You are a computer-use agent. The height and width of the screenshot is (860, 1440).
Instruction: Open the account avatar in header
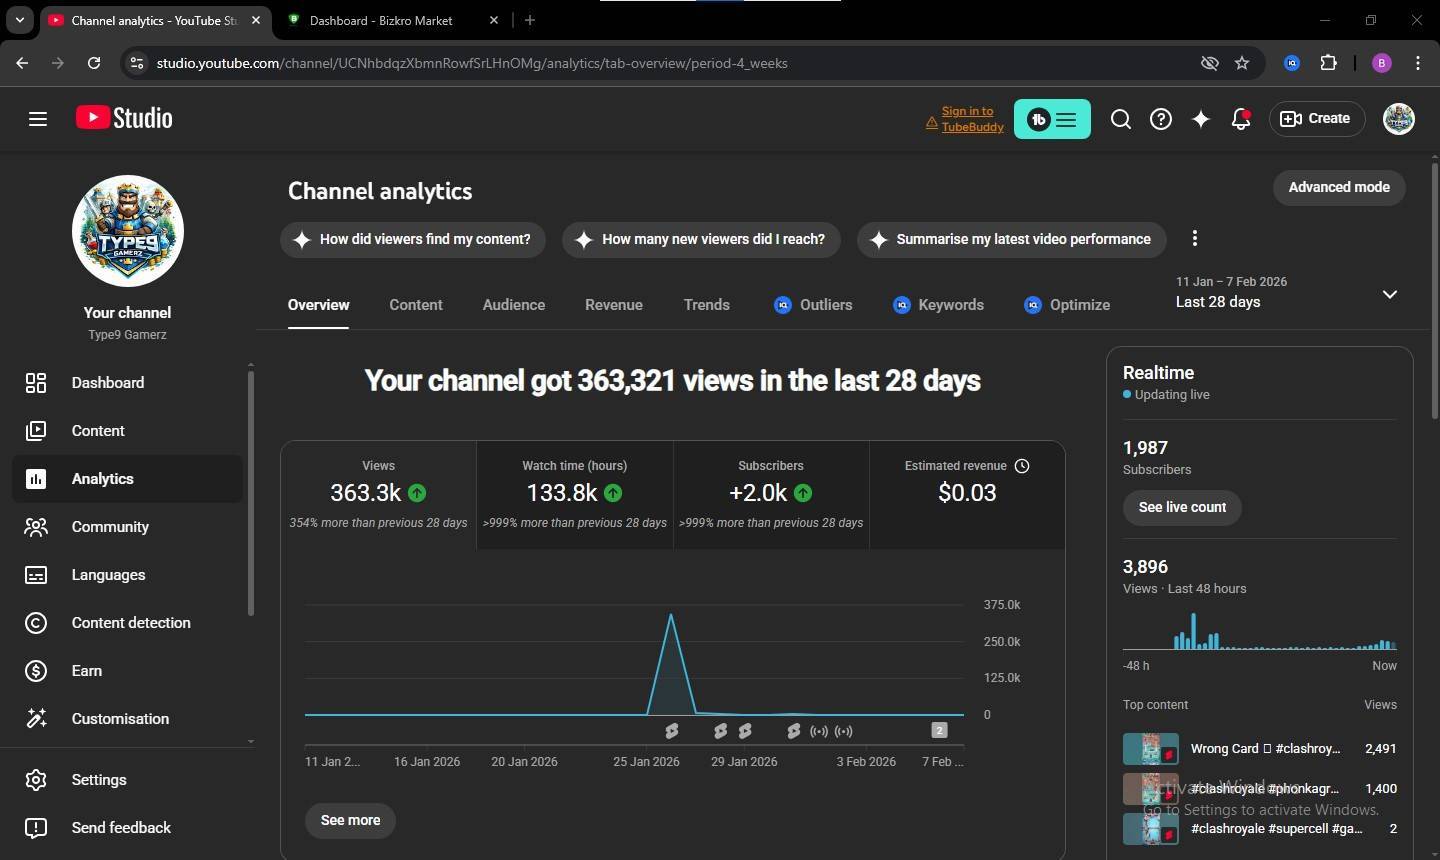[x=1398, y=119]
